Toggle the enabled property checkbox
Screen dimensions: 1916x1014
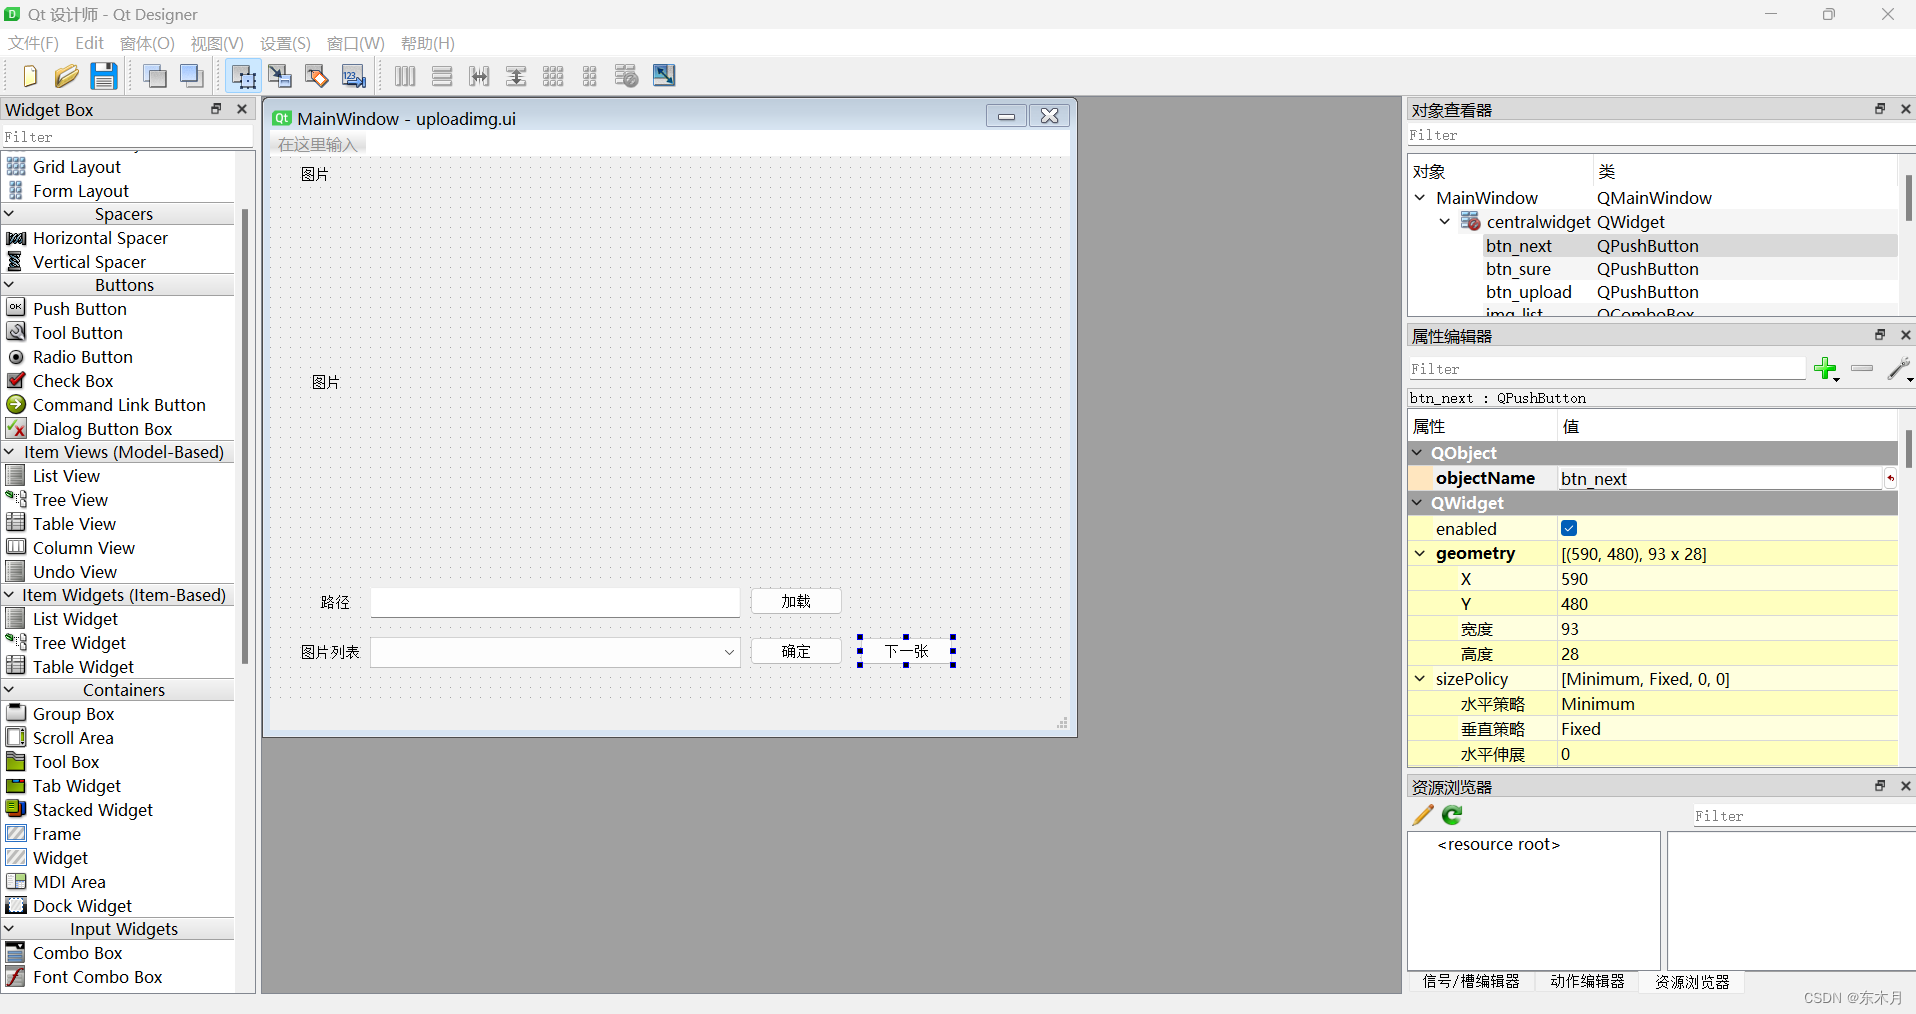click(x=1569, y=528)
